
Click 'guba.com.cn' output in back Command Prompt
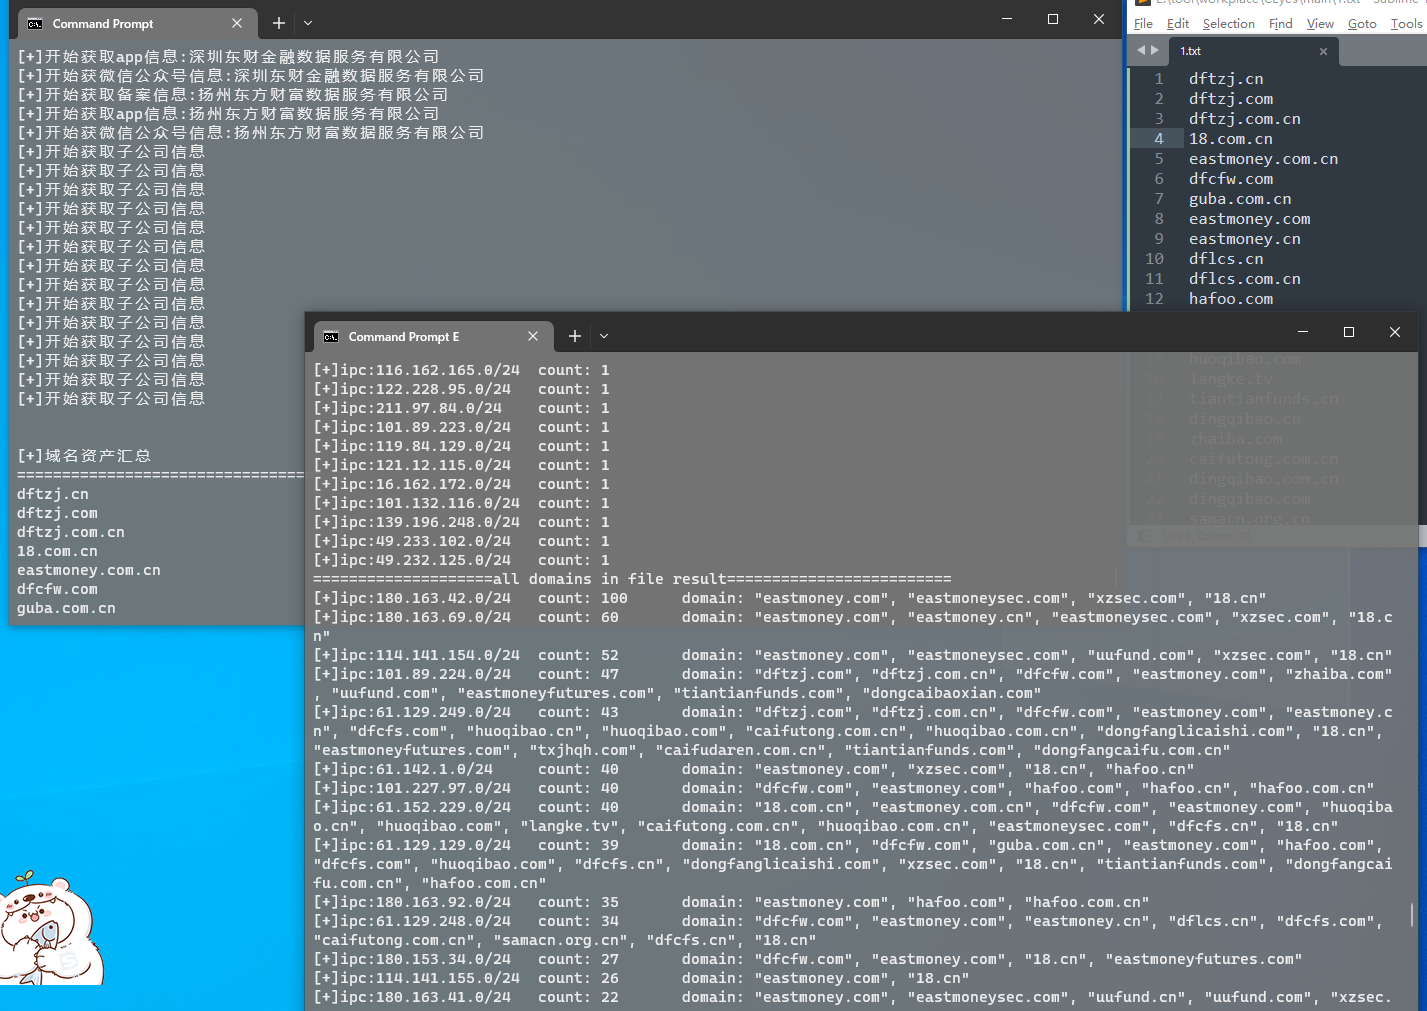click(x=66, y=608)
